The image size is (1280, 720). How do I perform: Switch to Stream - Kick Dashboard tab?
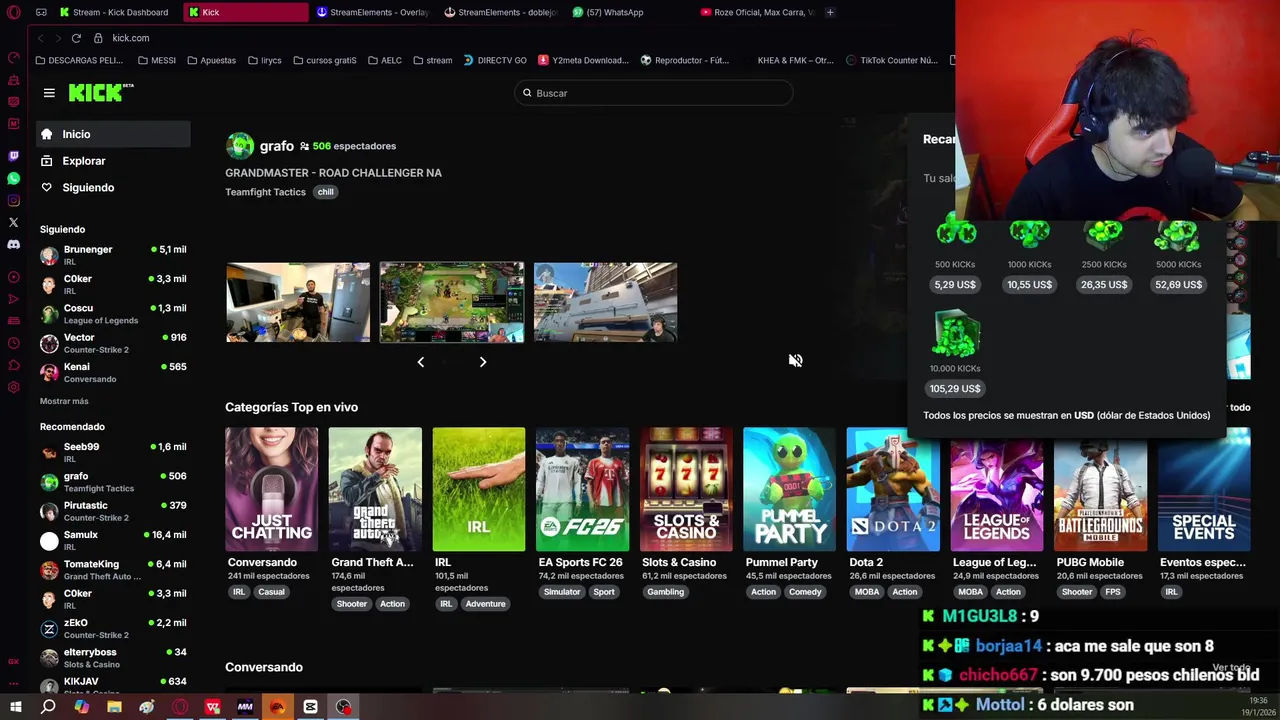pyautogui.click(x=115, y=12)
